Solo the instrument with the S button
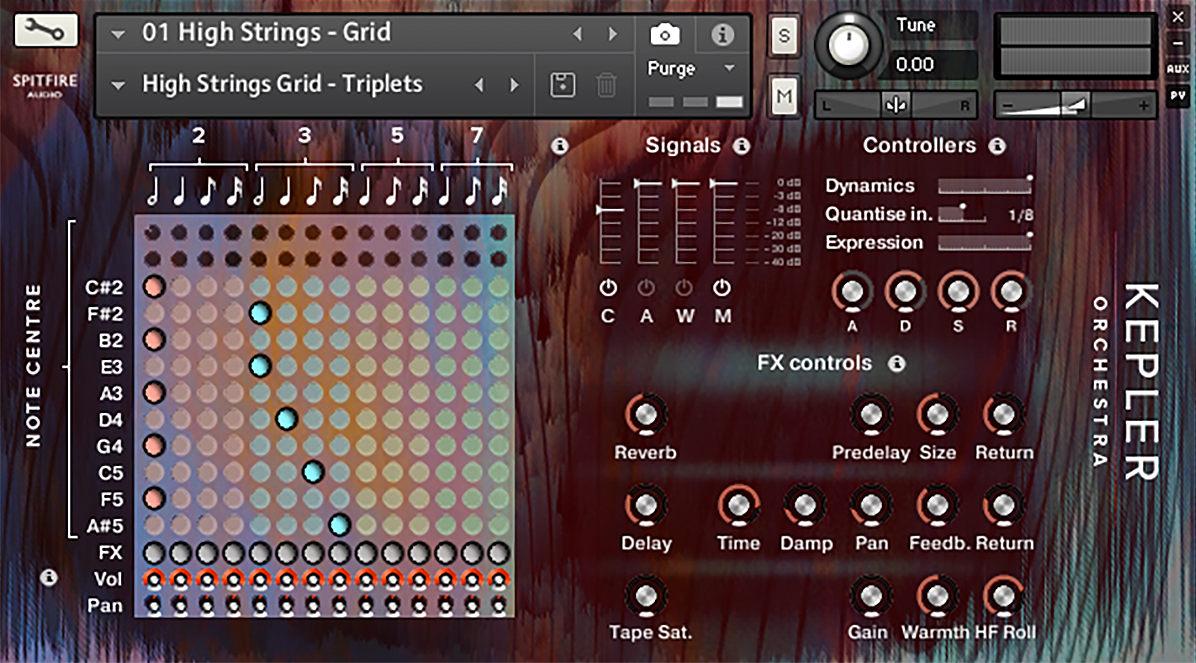1196x663 pixels. click(x=783, y=35)
